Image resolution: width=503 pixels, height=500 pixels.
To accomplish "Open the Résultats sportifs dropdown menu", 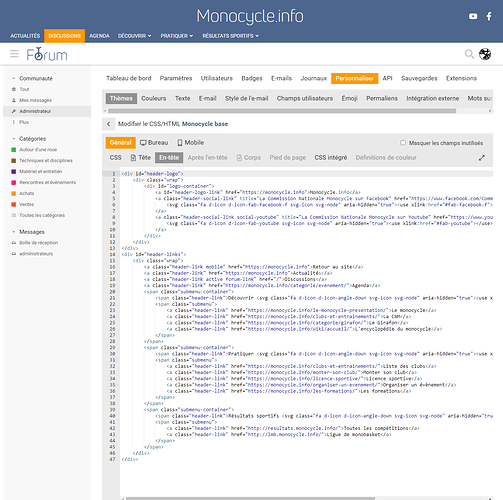I will 230,36.
